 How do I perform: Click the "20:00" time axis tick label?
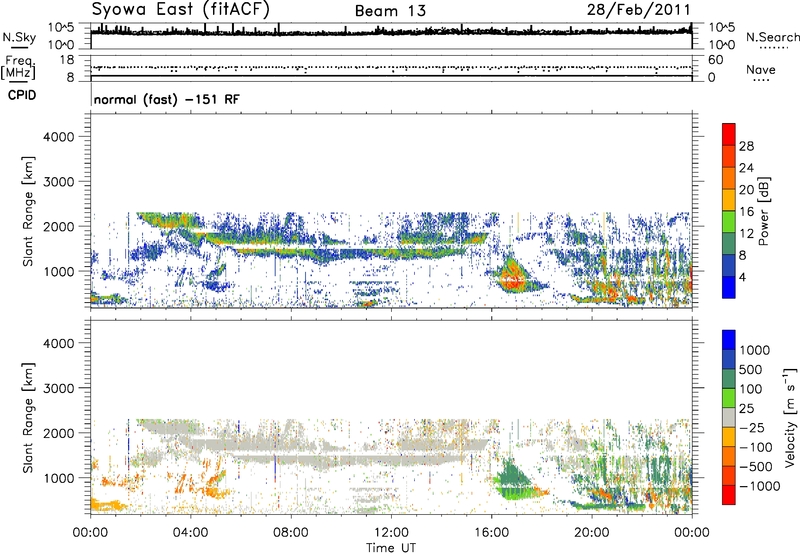(x=592, y=533)
